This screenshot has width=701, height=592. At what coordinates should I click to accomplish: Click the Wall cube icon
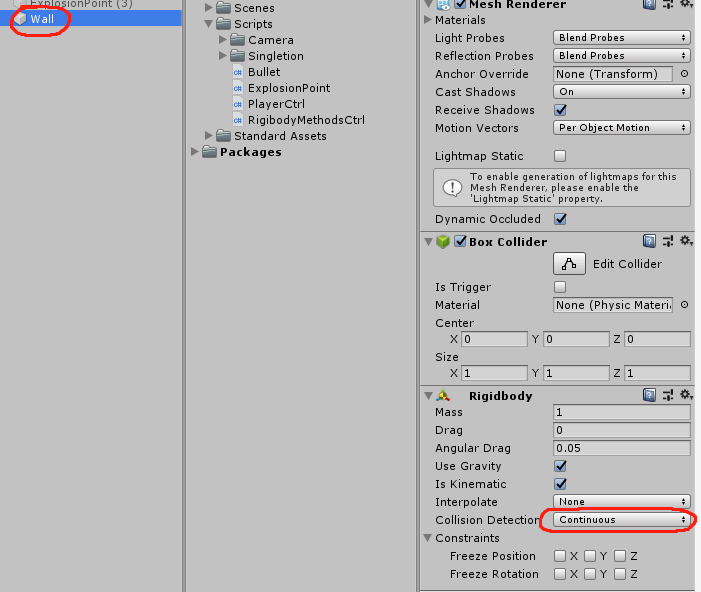coord(20,19)
